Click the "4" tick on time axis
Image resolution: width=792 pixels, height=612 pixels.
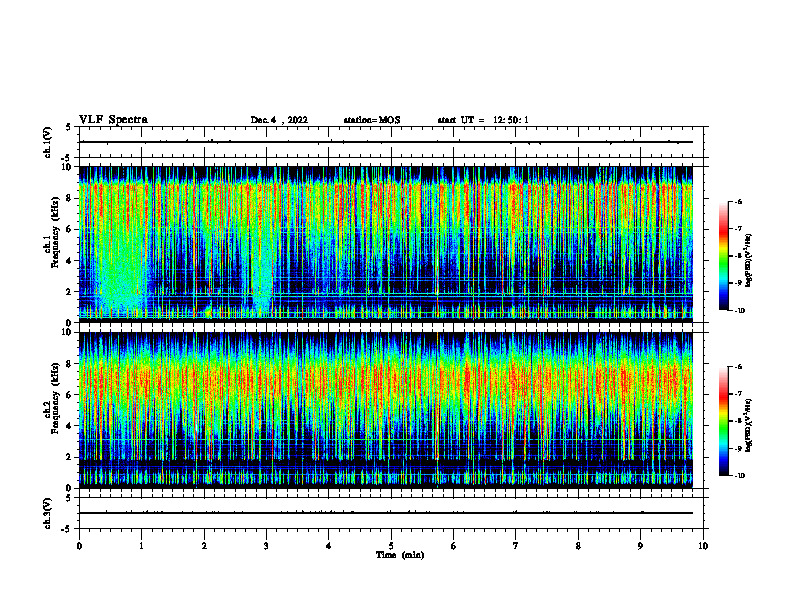pyautogui.click(x=329, y=546)
